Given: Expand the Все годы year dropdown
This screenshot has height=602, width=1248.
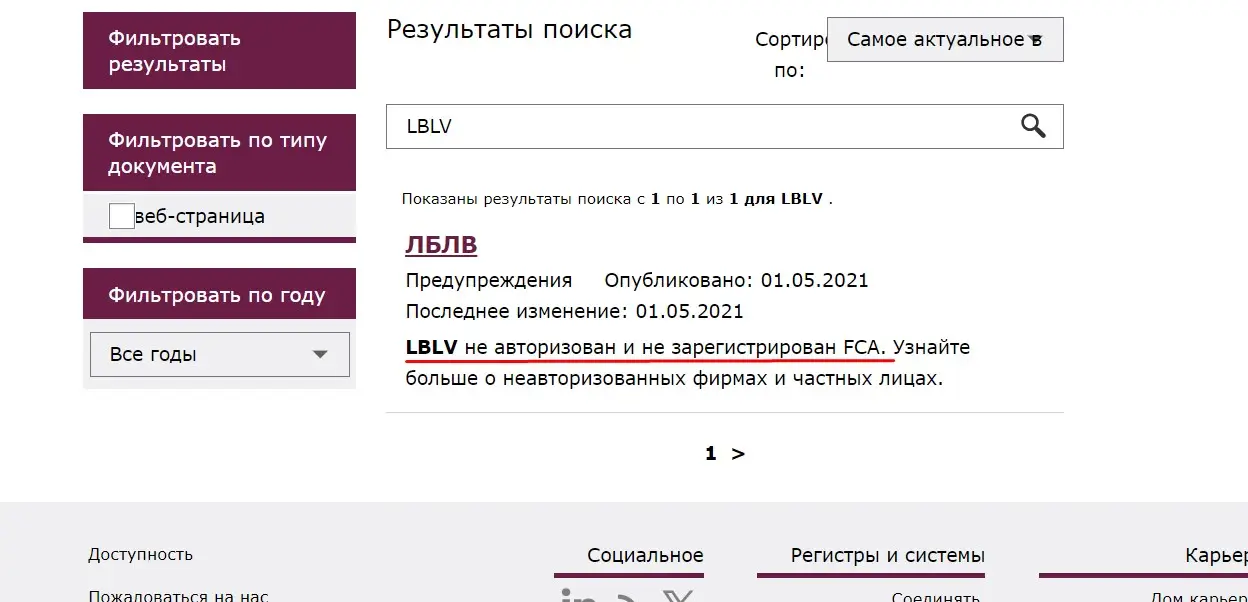Looking at the screenshot, I should [220, 354].
